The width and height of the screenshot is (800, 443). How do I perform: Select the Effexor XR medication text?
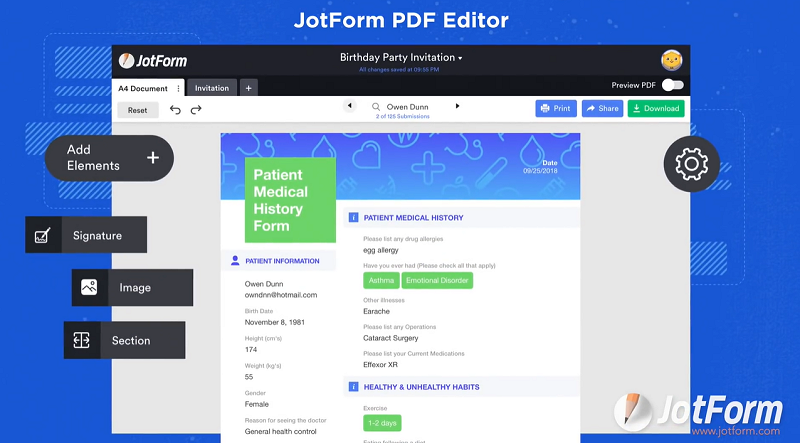(x=380, y=364)
